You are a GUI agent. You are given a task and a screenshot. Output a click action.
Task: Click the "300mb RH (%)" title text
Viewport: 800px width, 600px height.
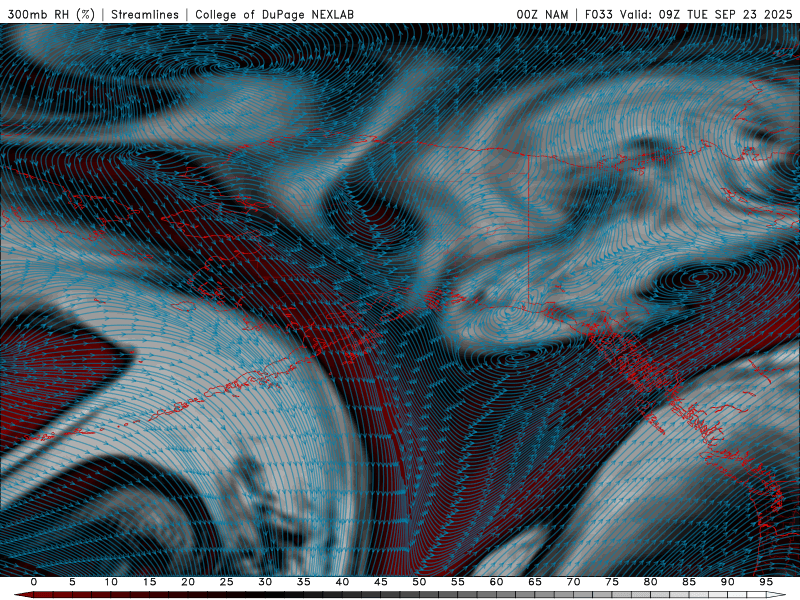click(x=51, y=14)
